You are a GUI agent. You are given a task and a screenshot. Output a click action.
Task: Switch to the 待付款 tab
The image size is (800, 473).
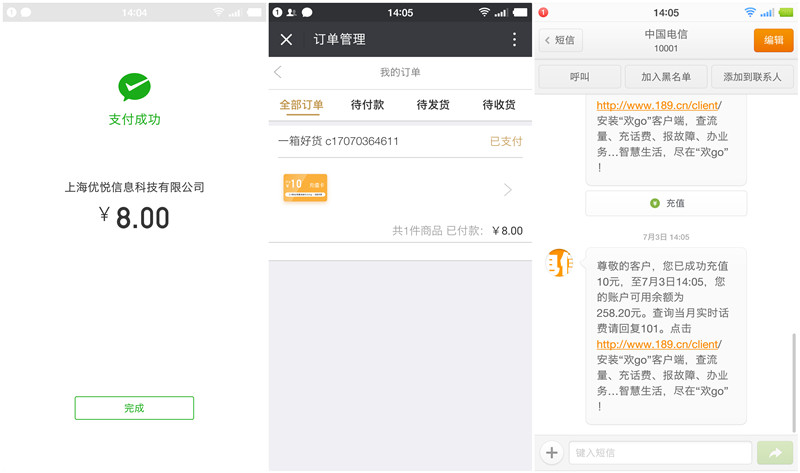pos(367,105)
